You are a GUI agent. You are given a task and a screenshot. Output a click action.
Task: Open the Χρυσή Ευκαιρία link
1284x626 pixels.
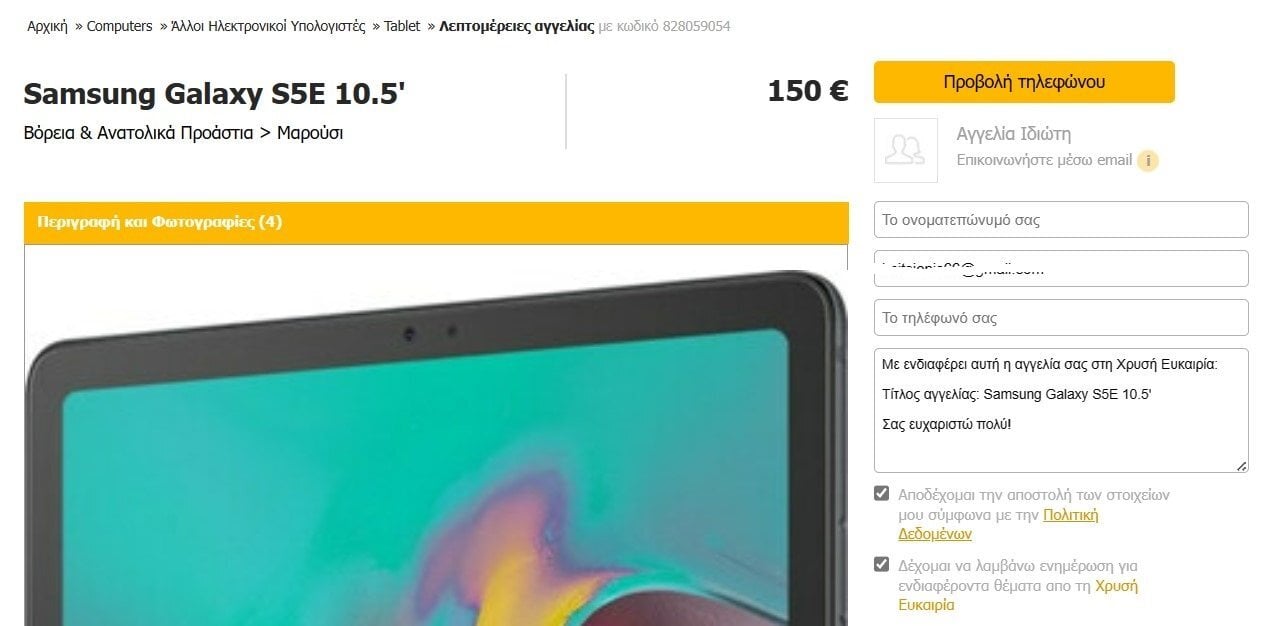pos(1018,595)
